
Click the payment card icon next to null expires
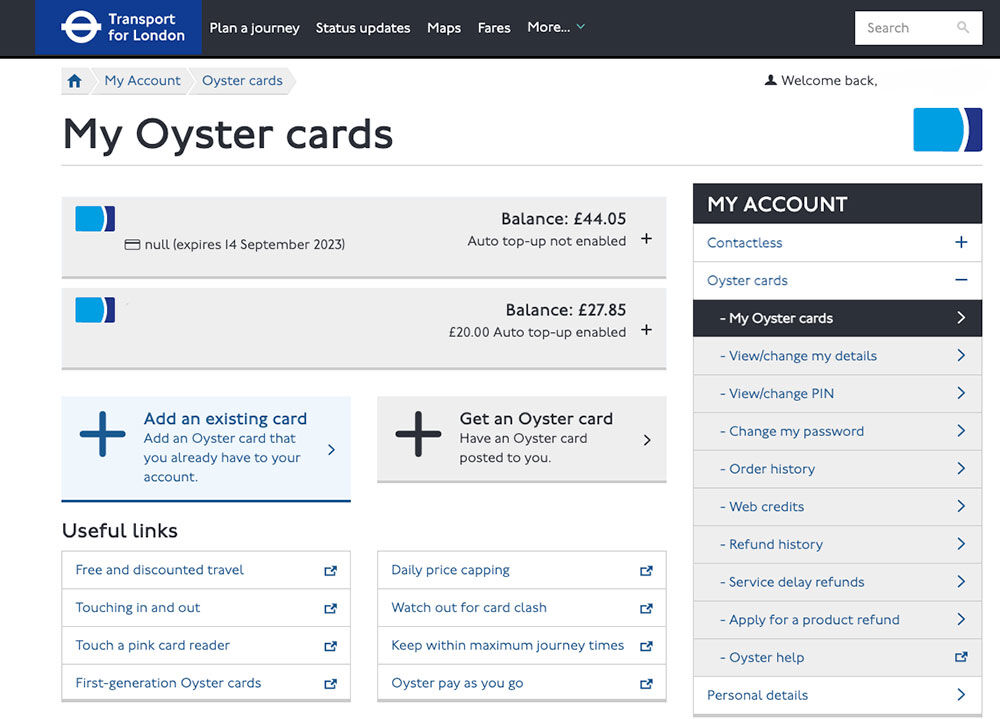[132, 244]
